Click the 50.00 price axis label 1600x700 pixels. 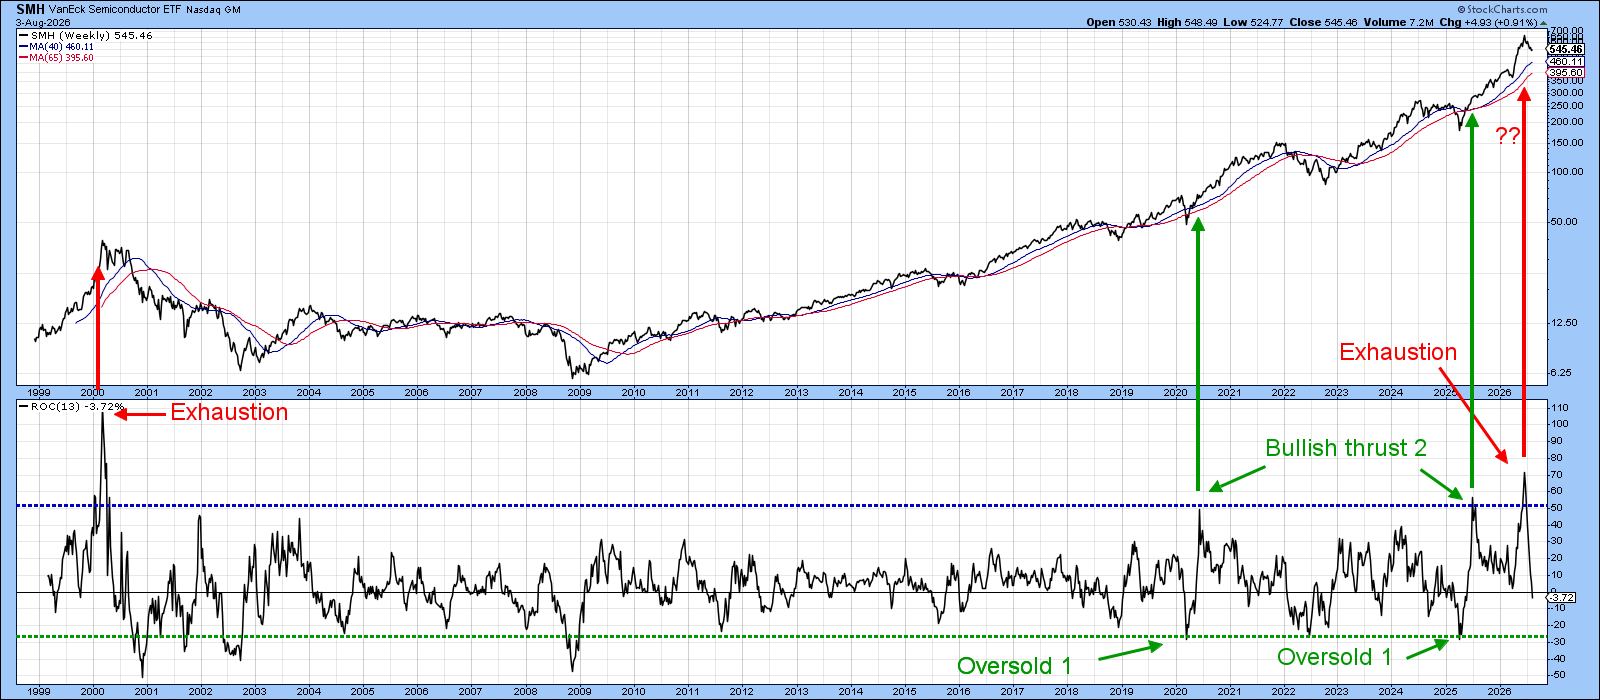point(1563,222)
